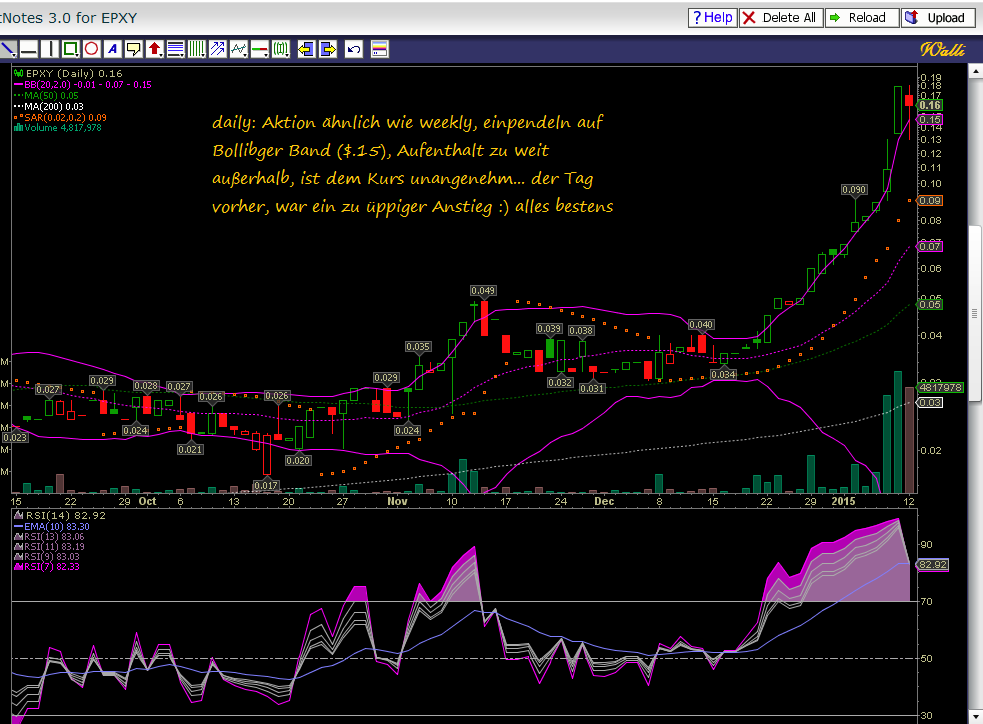
Task: Click the 0.090 price label marker
Action: pos(854,189)
